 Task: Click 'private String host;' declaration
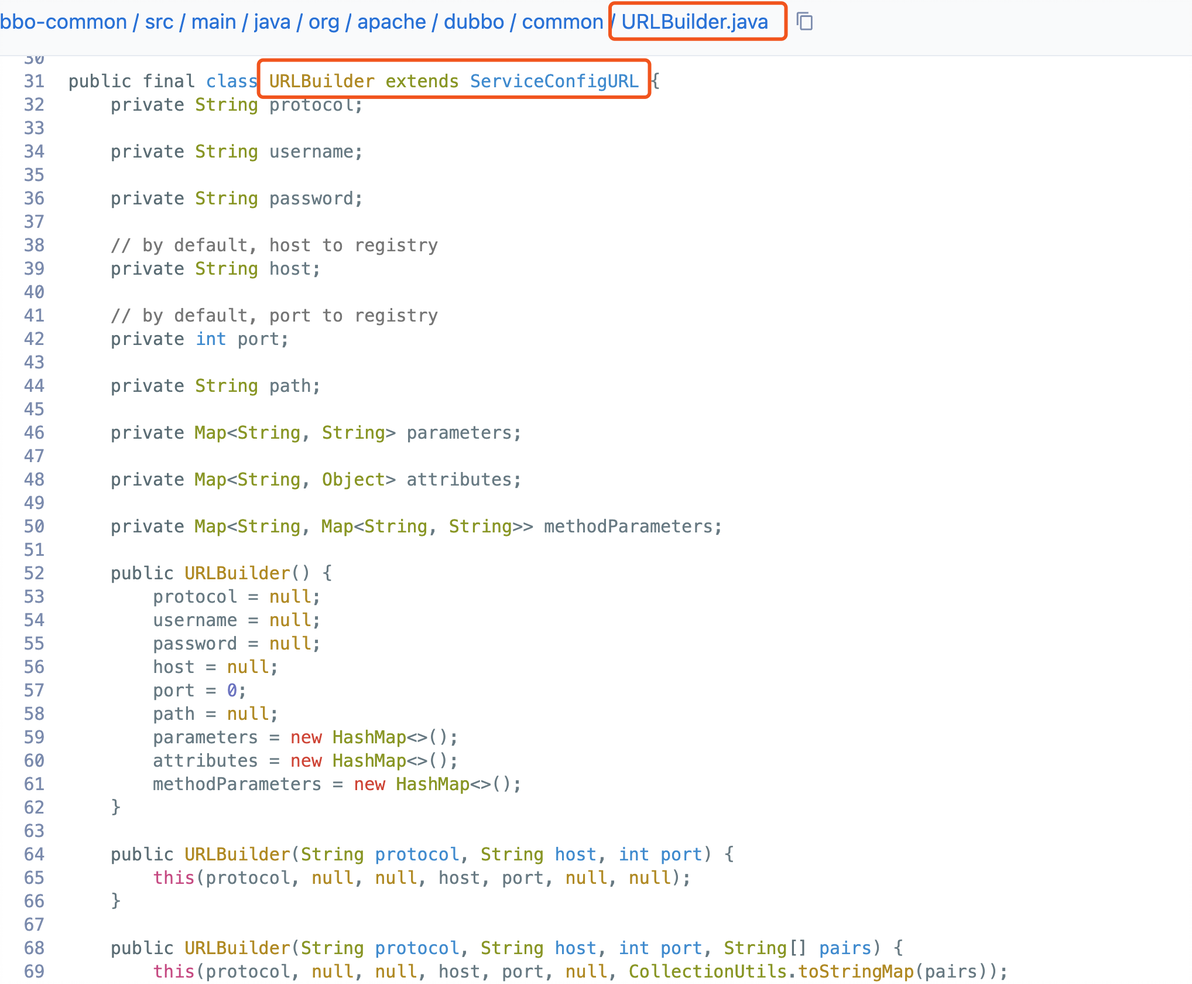pyautogui.click(x=215, y=269)
